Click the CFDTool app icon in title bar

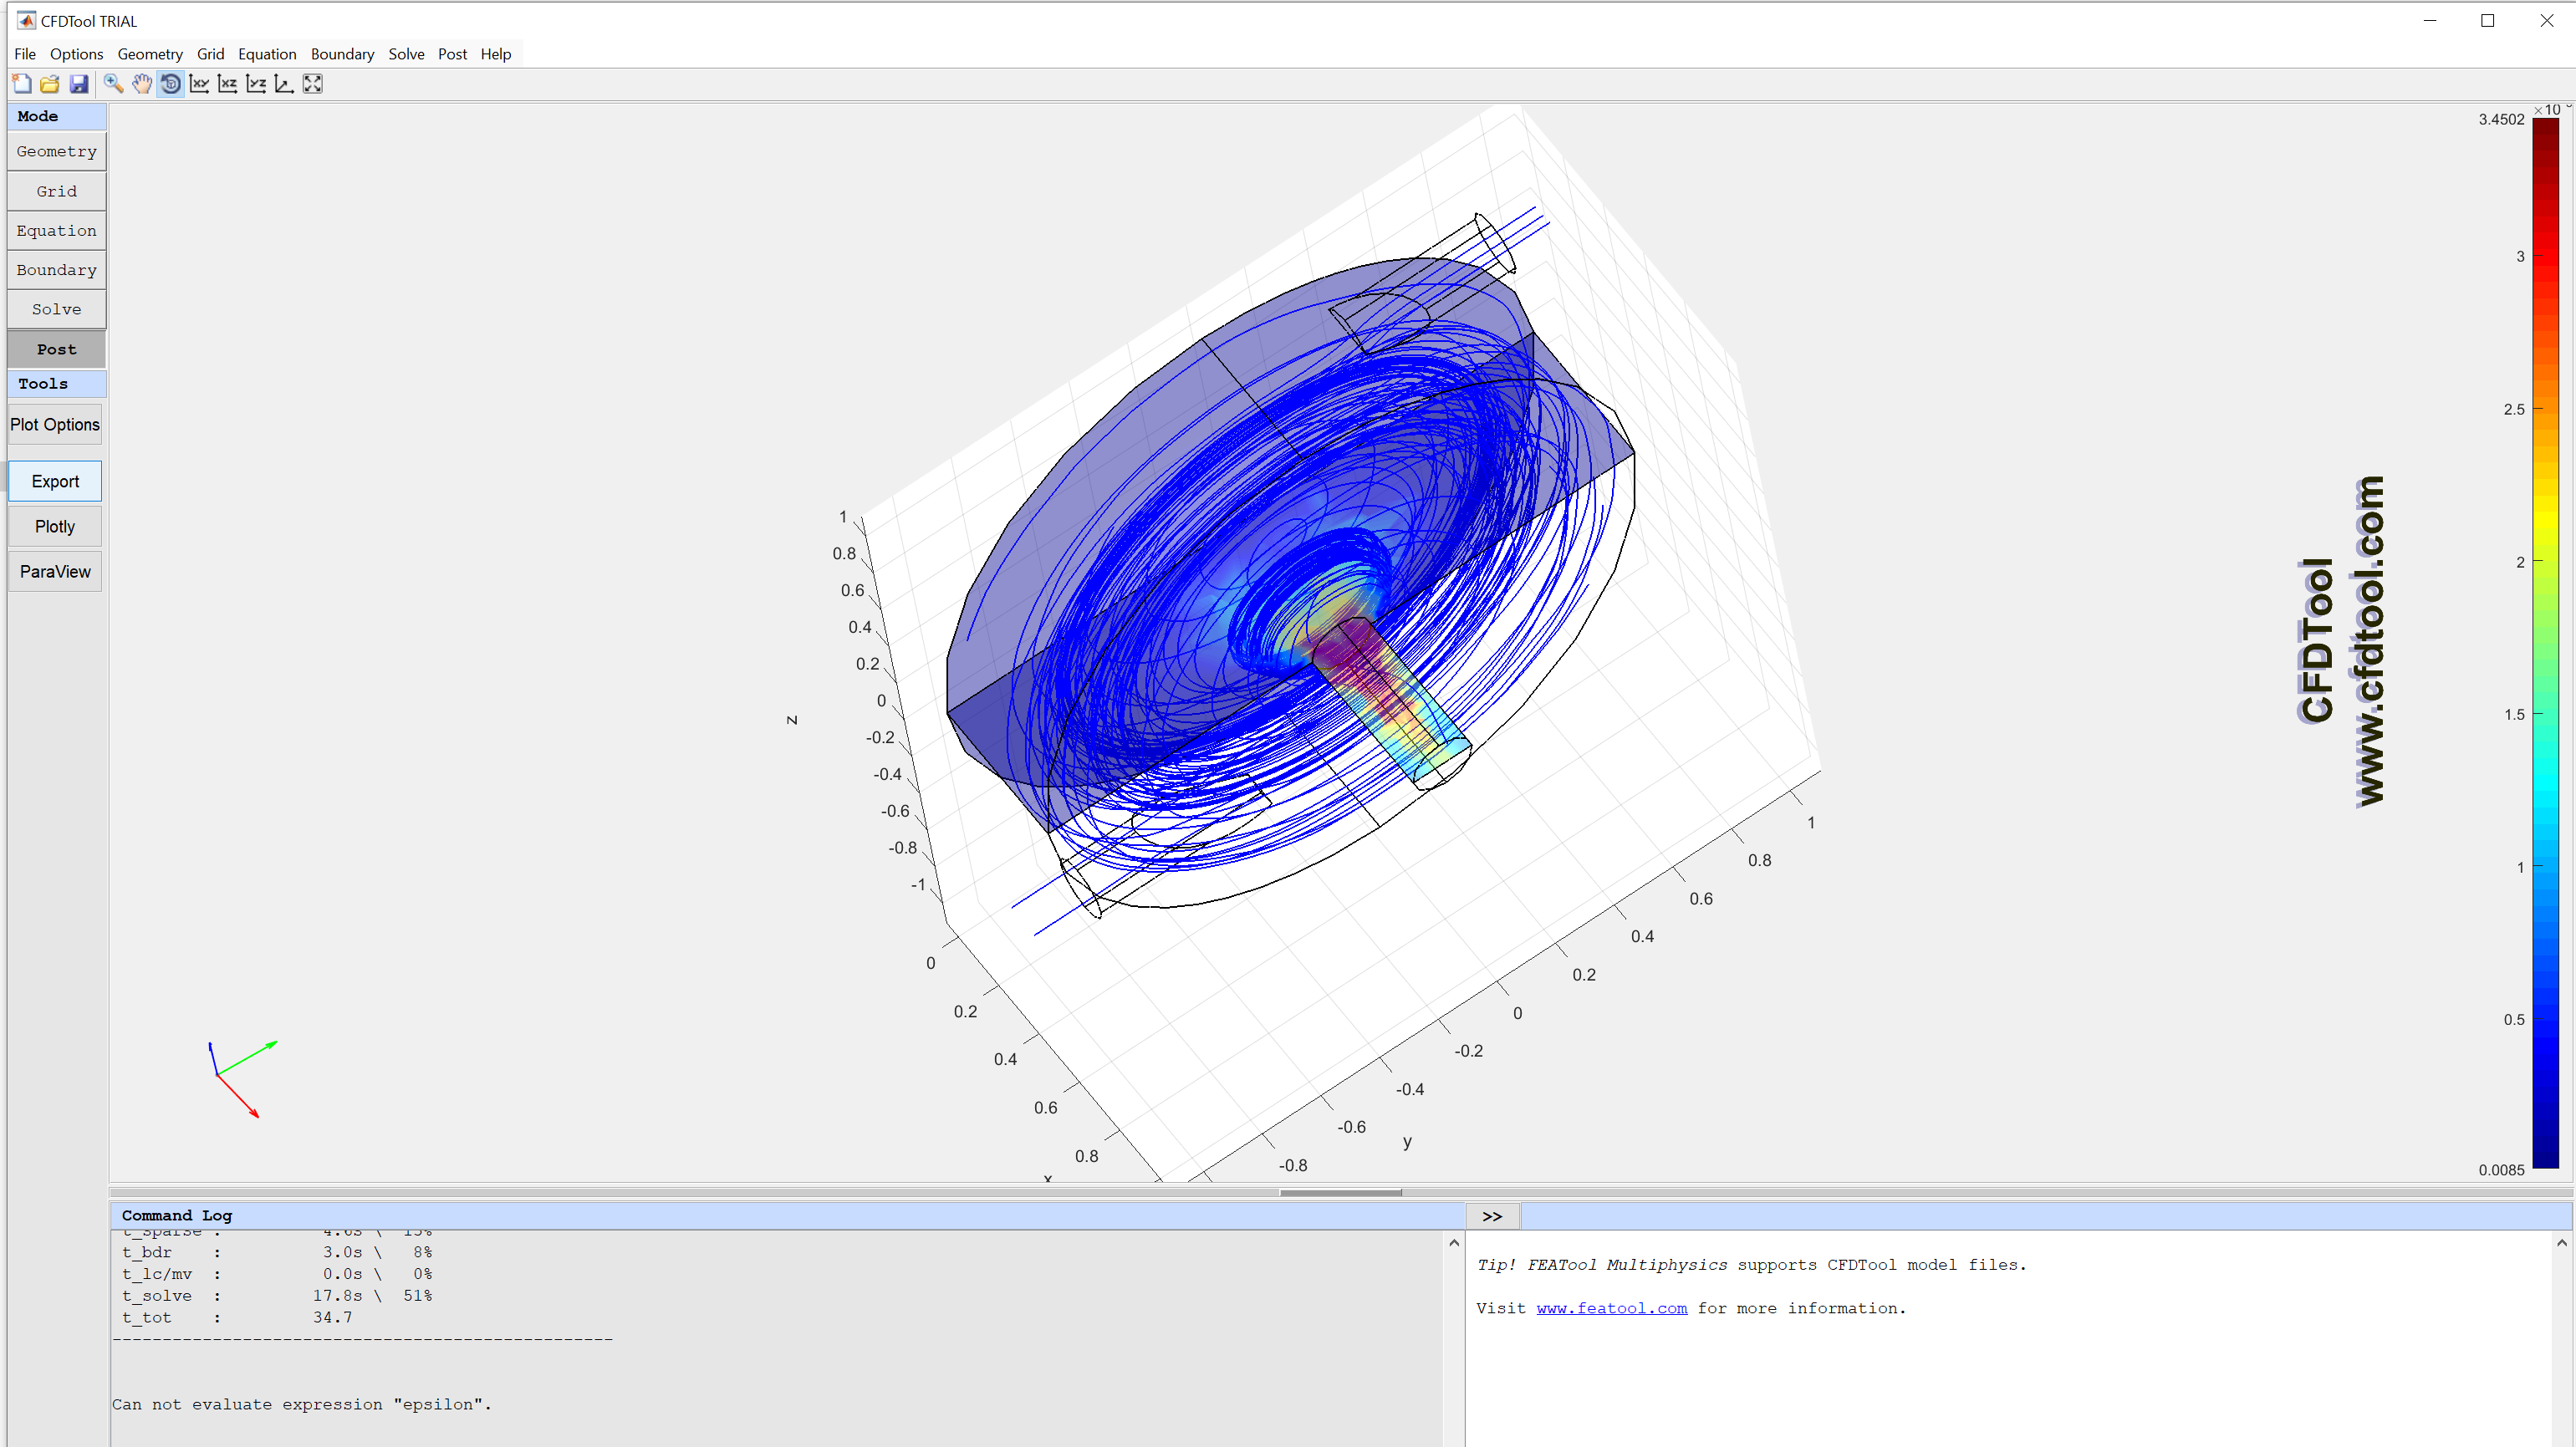(x=25, y=20)
